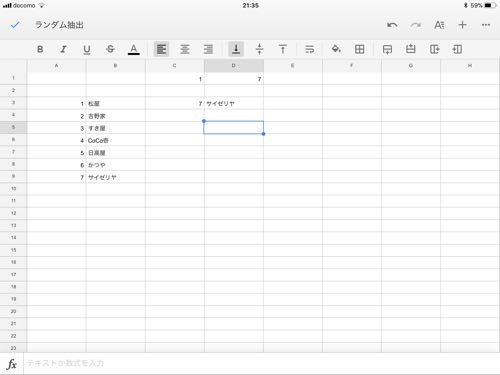Align text to the right
Screen dimensions: 500x375
[208, 49]
